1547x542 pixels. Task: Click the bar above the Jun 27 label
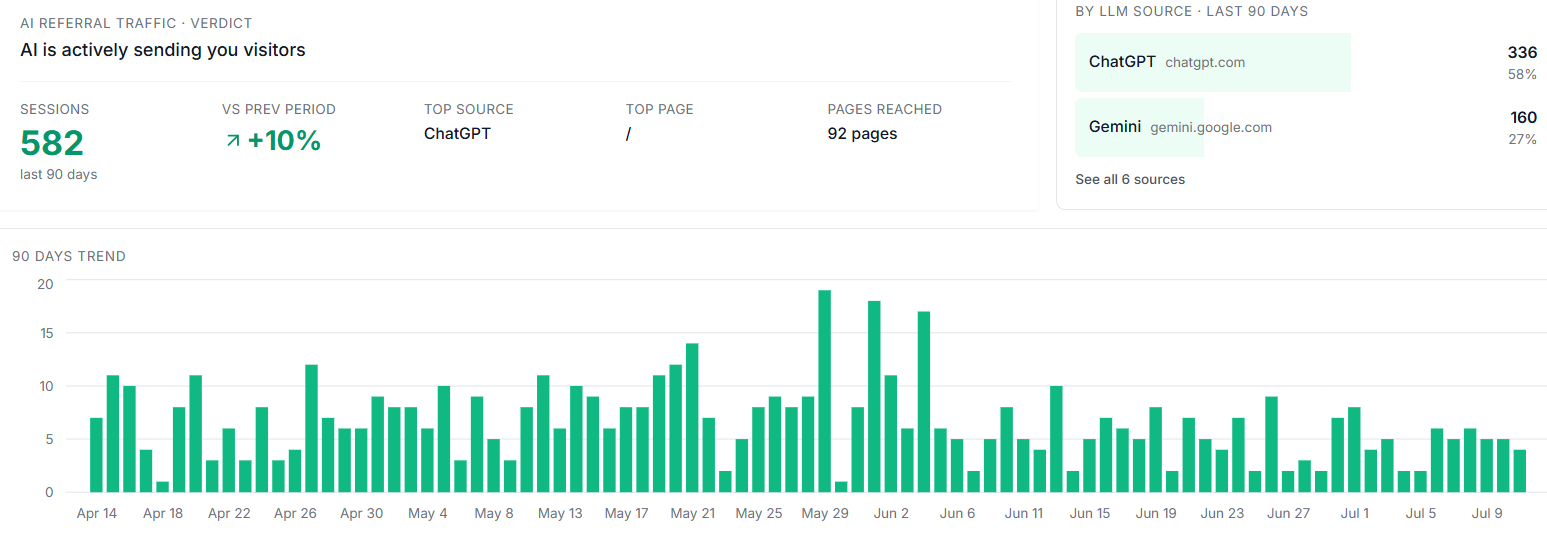pyautogui.click(x=1288, y=482)
